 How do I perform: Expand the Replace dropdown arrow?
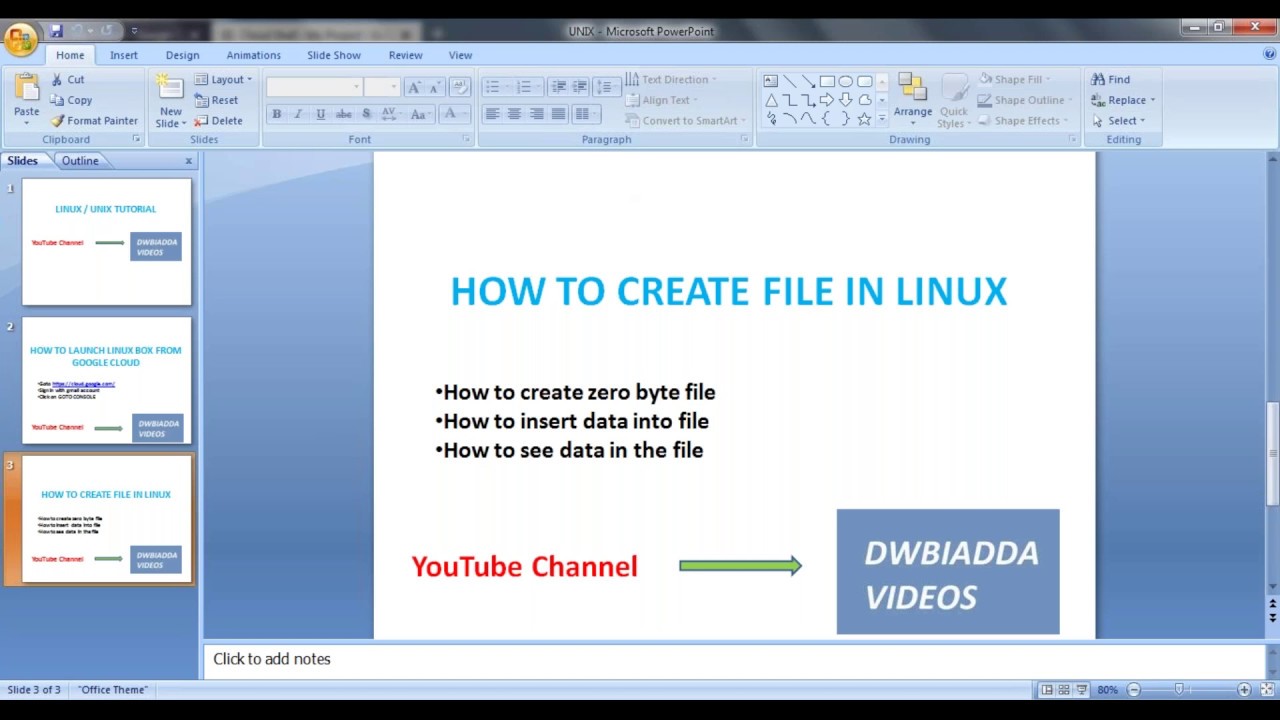click(1153, 100)
